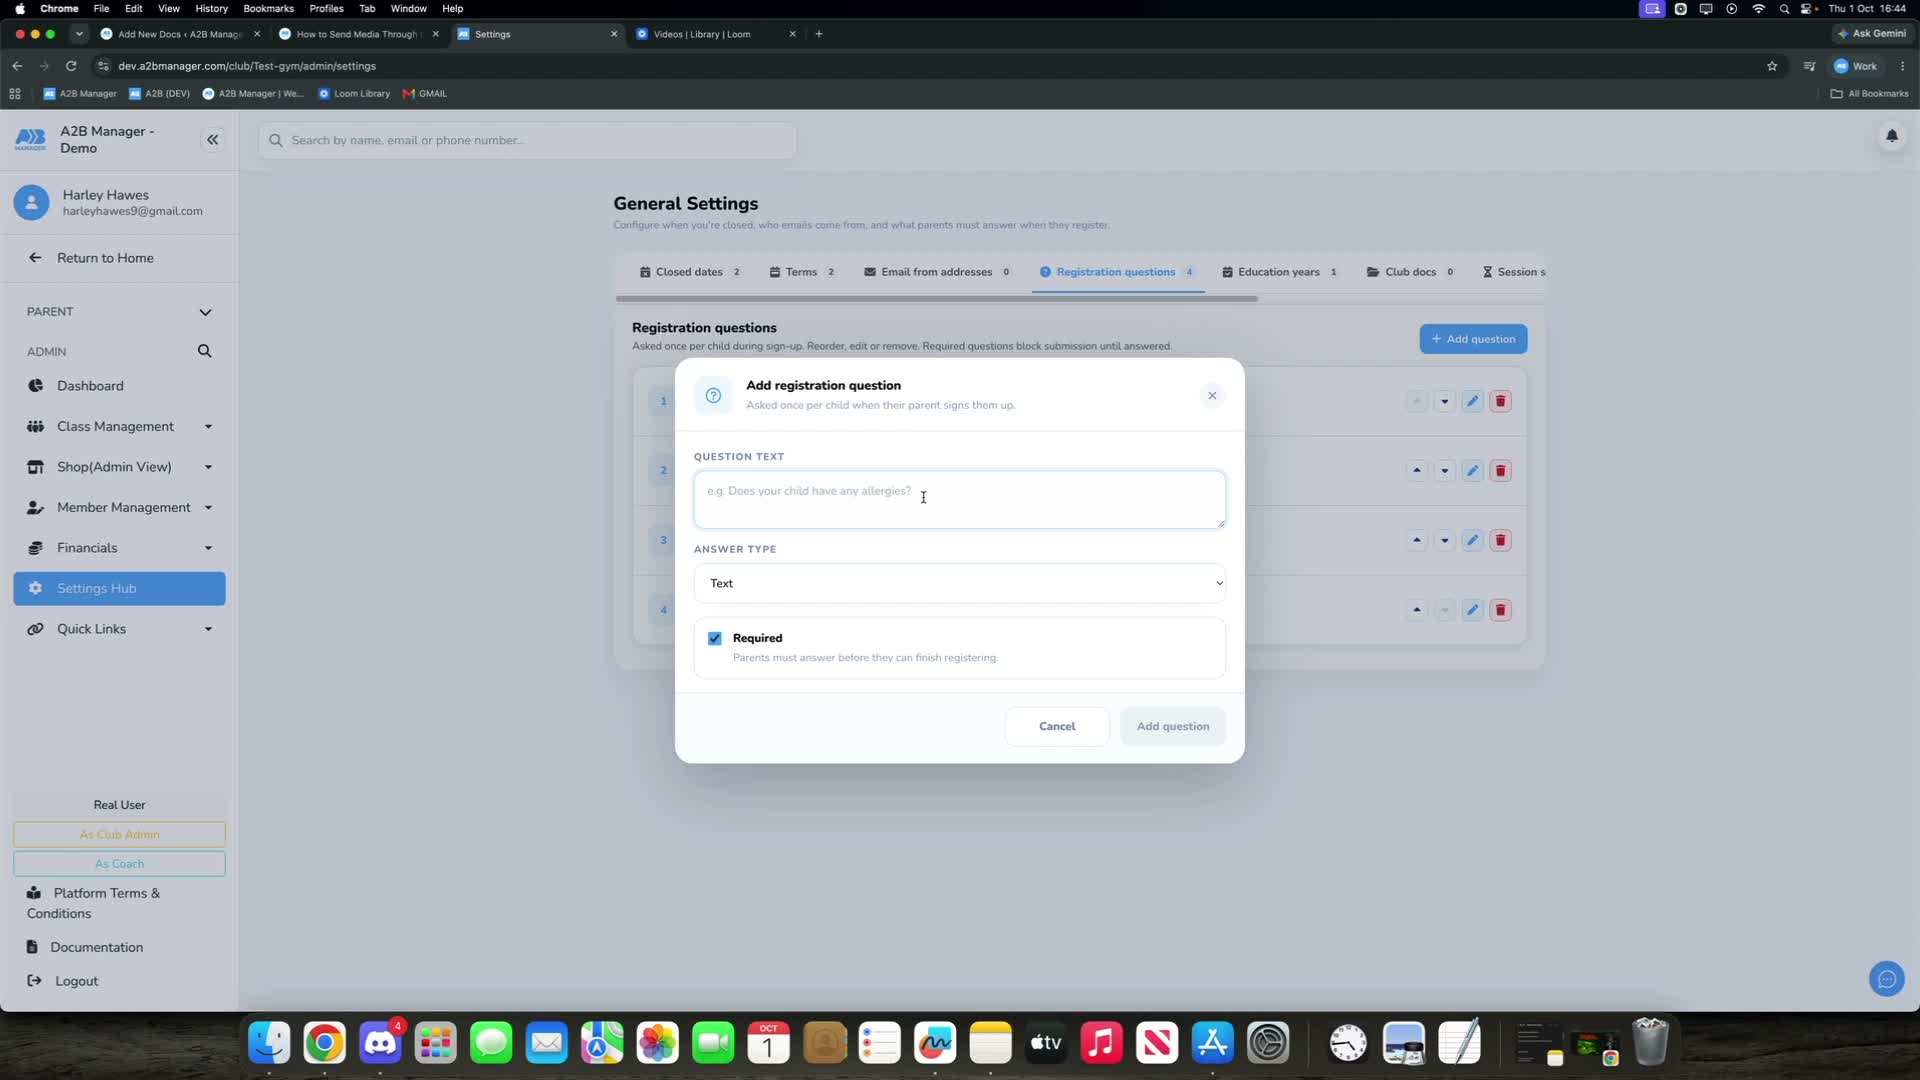1920x1080 pixels.
Task: Open Discord from the dock
Action: coord(380,1044)
